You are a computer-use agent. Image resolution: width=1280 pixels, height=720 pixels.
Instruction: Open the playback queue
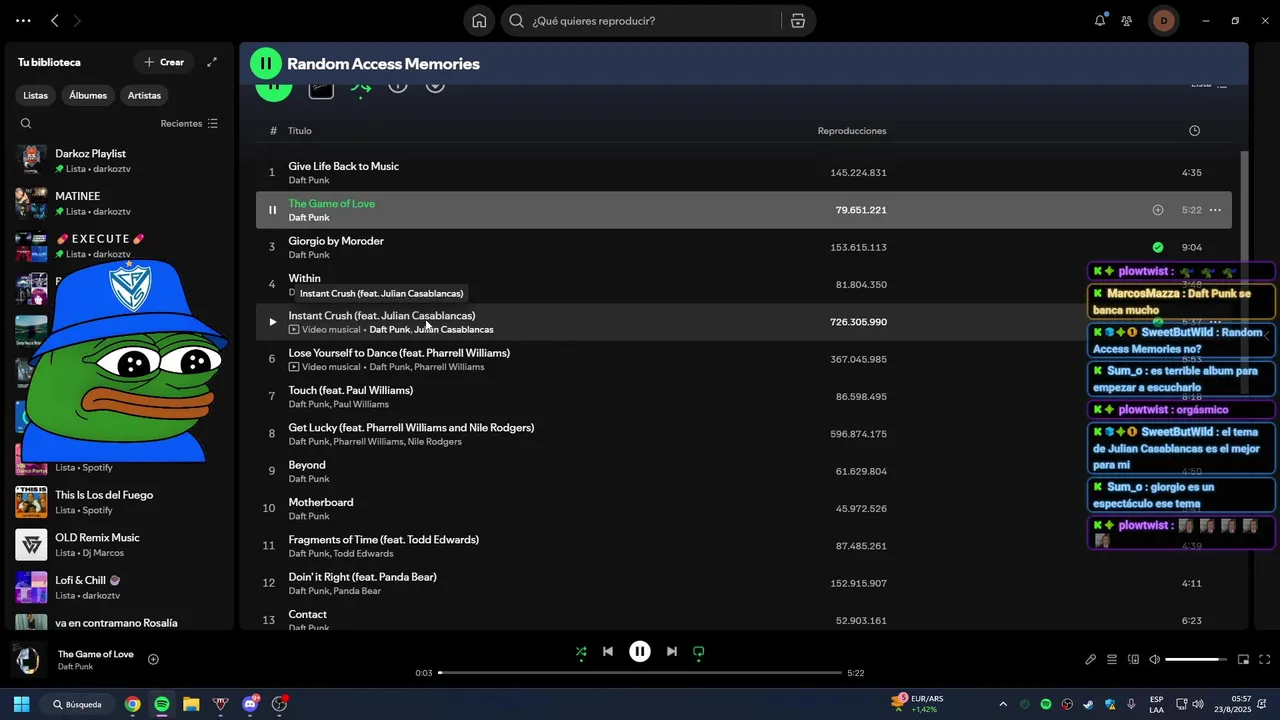(x=1112, y=659)
